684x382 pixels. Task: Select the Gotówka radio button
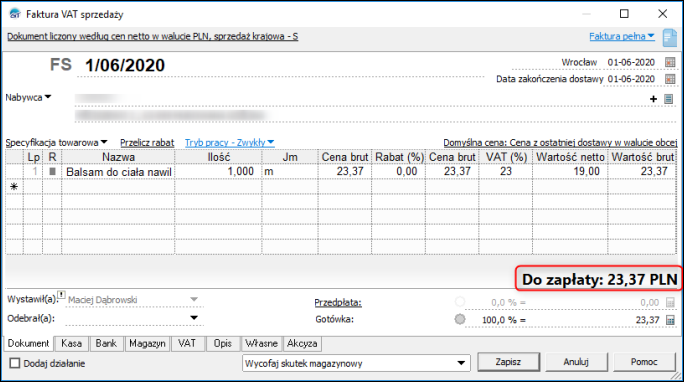[460, 319]
